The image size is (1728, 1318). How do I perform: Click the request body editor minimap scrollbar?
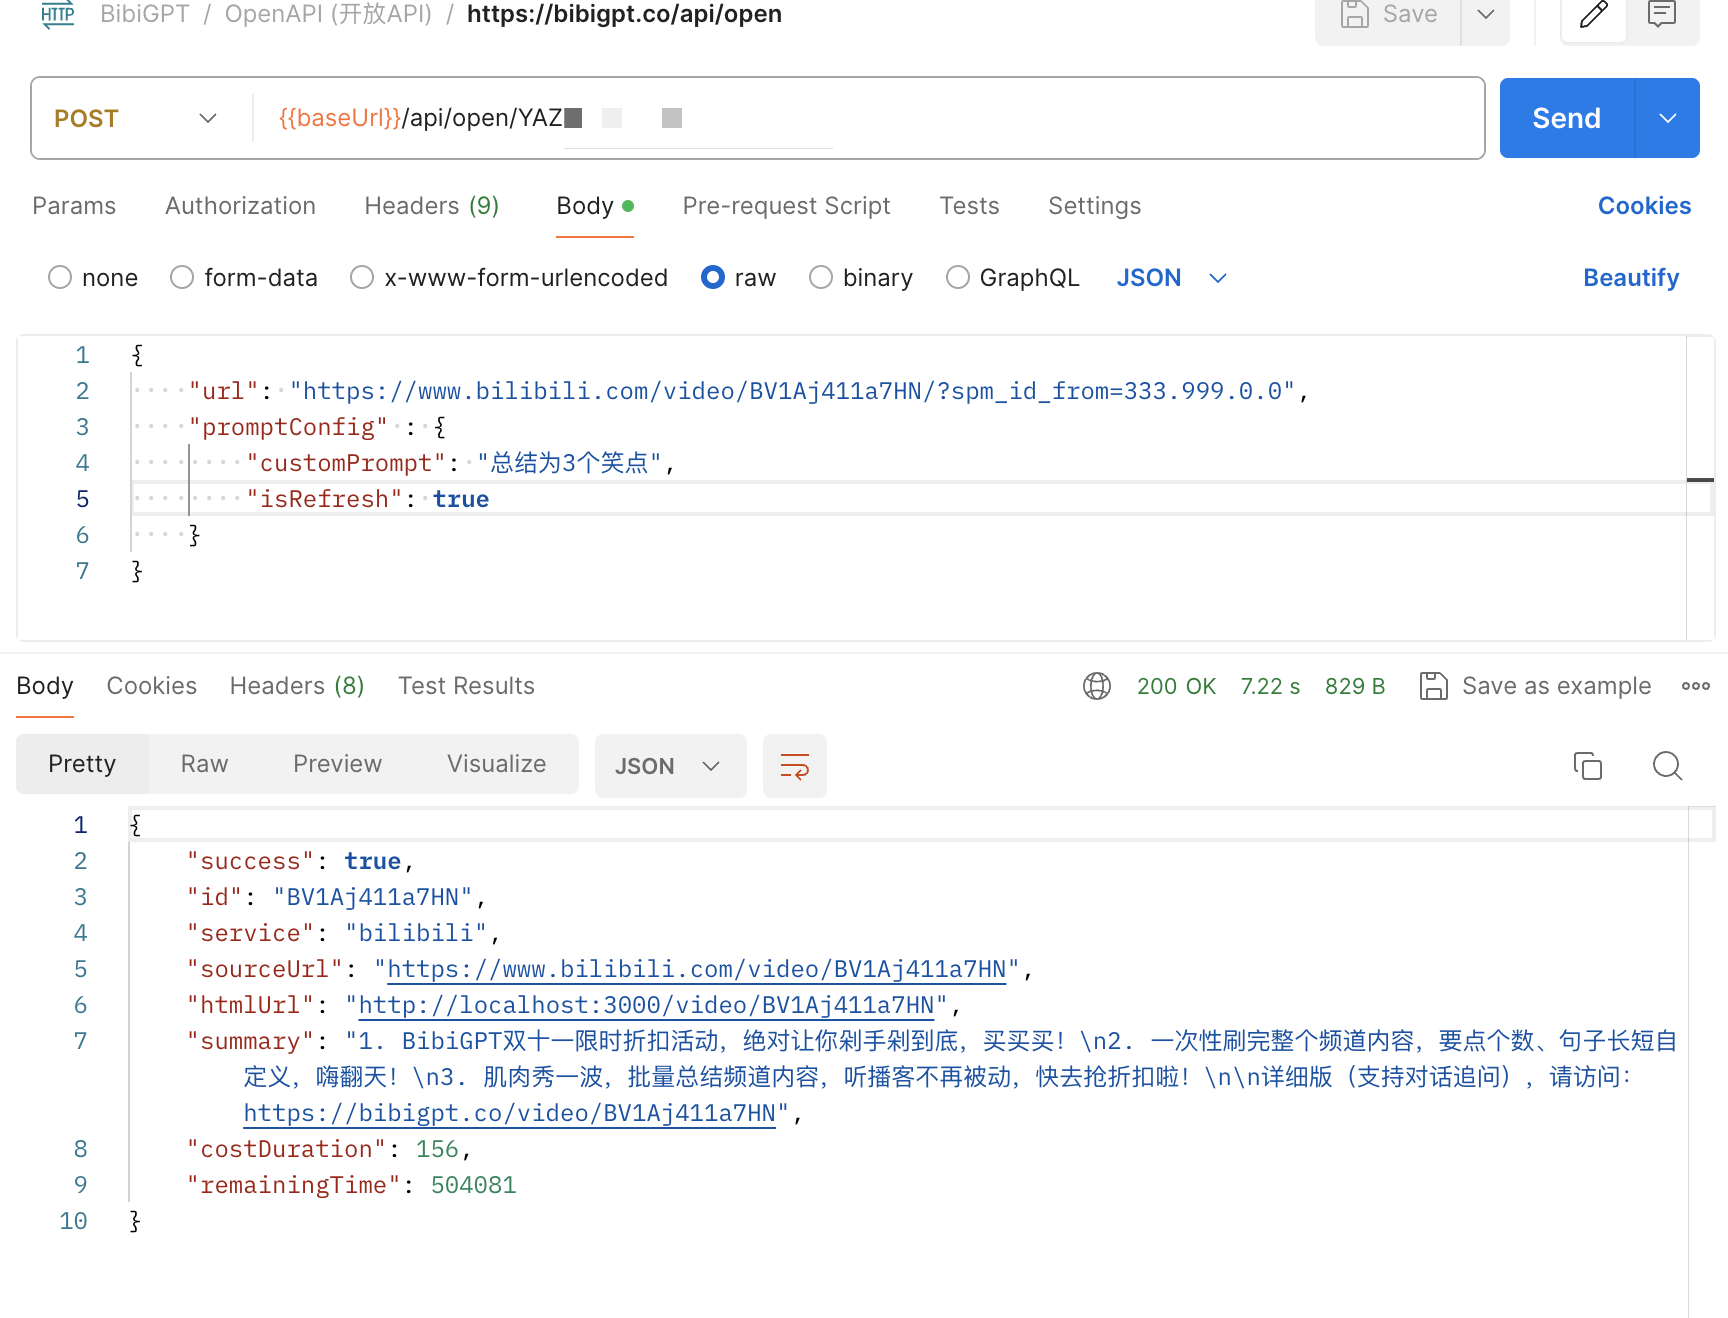(x=1700, y=488)
